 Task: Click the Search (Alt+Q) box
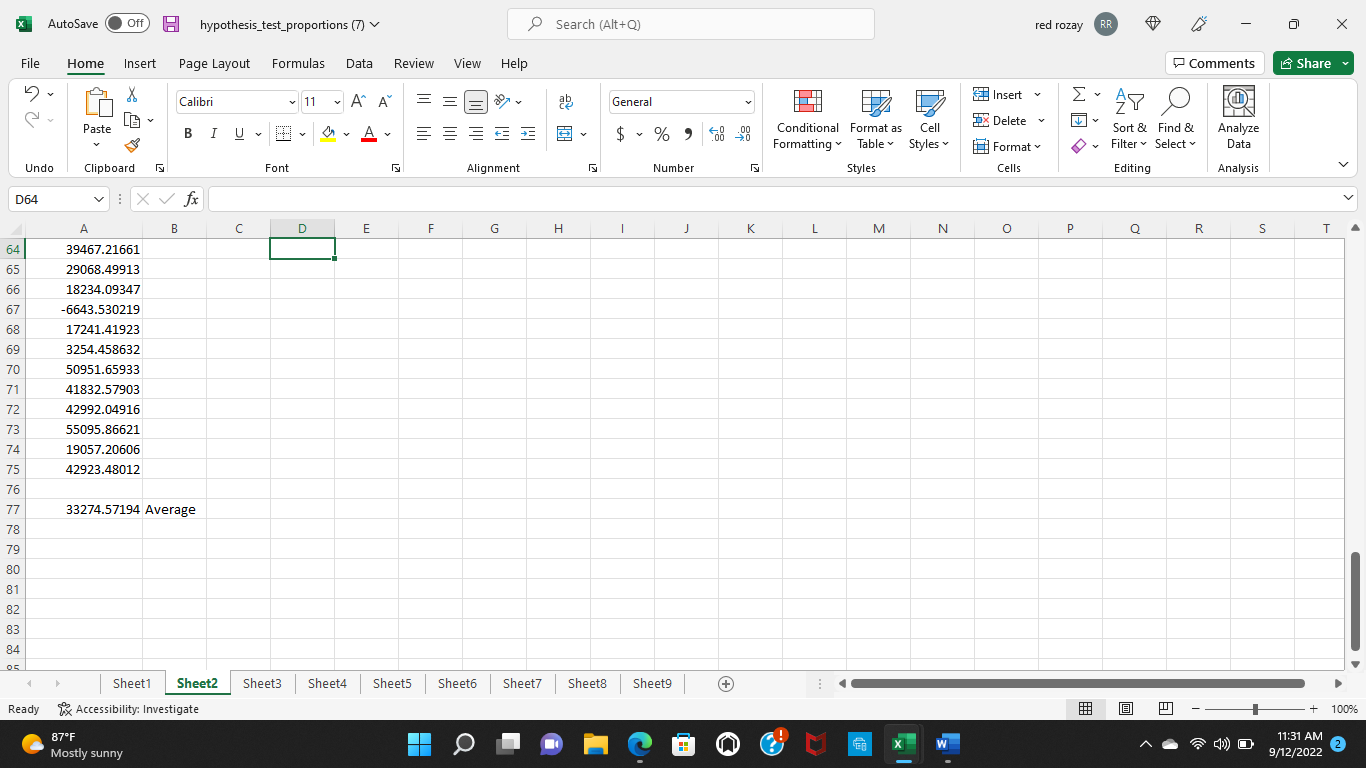[x=691, y=24]
